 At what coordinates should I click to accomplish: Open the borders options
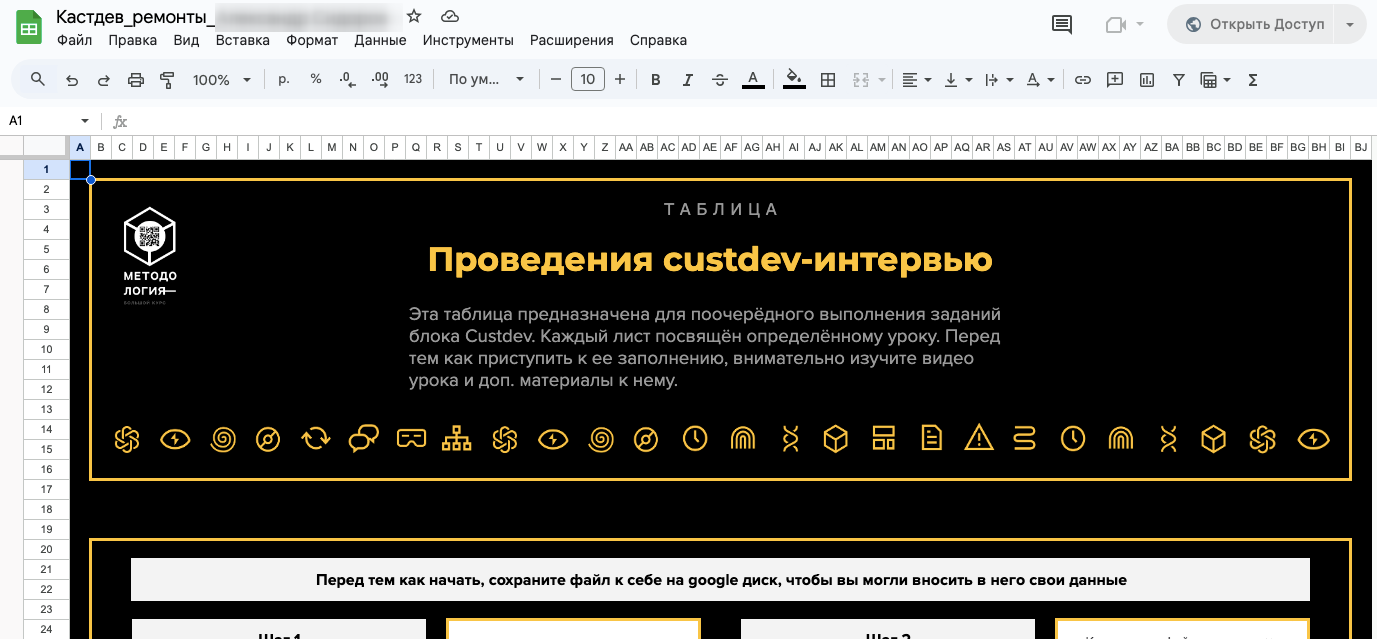[828, 80]
